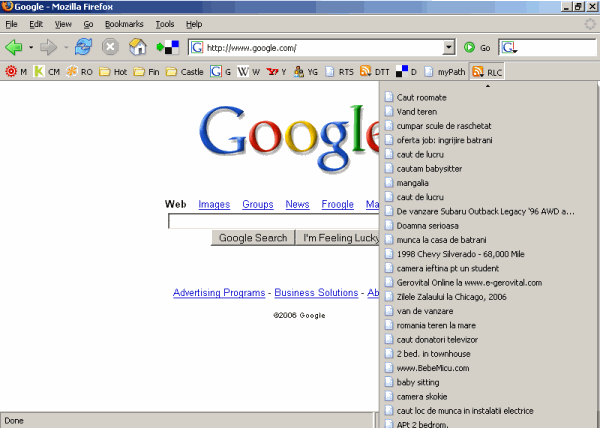Image resolution: width=600 pixels, height=428 pixels.
Task: Open the DTT feed bookmark
Action: tap(375, 72)
